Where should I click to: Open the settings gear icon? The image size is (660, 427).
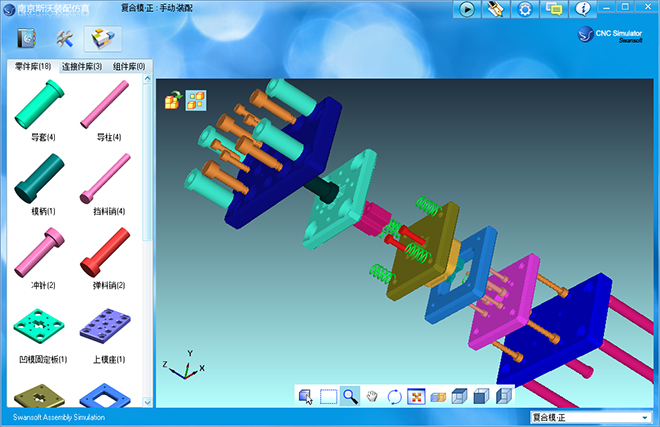(x=524, y=9)
